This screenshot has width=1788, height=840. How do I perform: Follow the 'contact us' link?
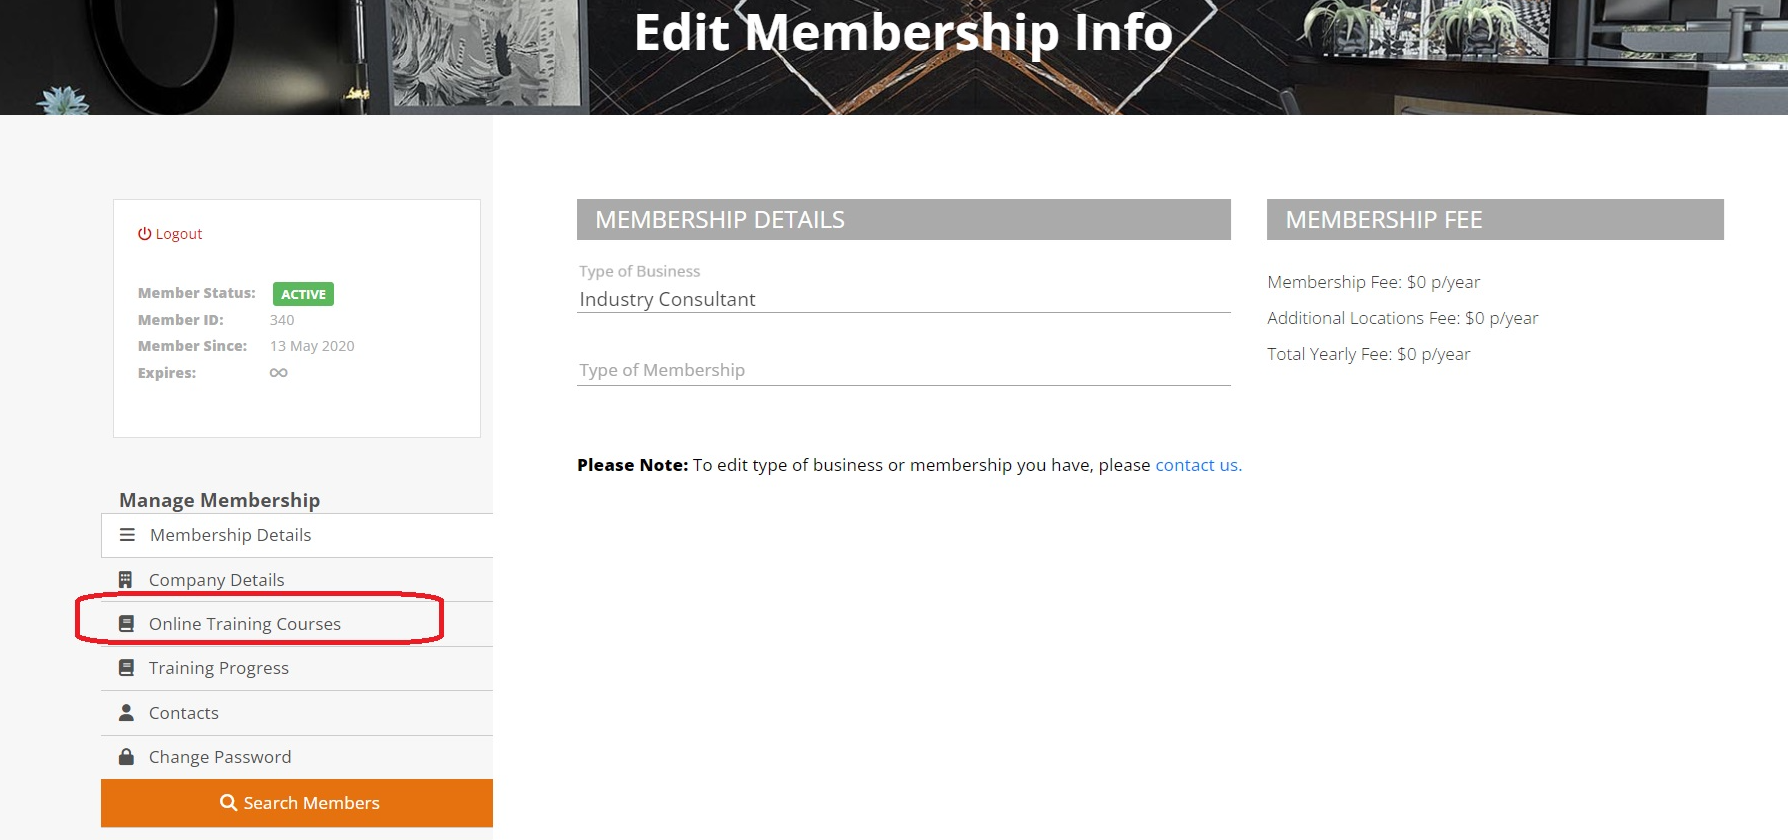[x=1198, y=465]
